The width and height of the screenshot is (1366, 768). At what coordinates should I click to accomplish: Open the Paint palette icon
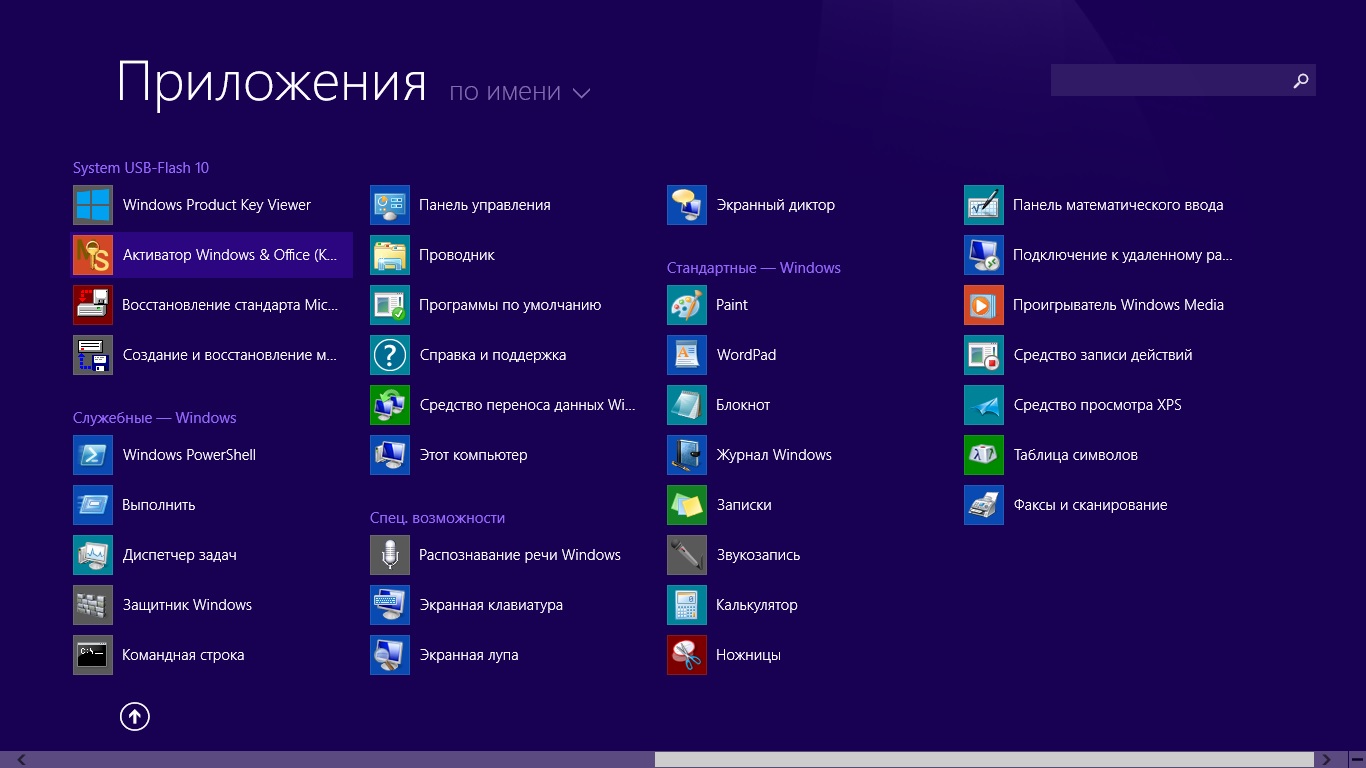click(x=687, y=305)
